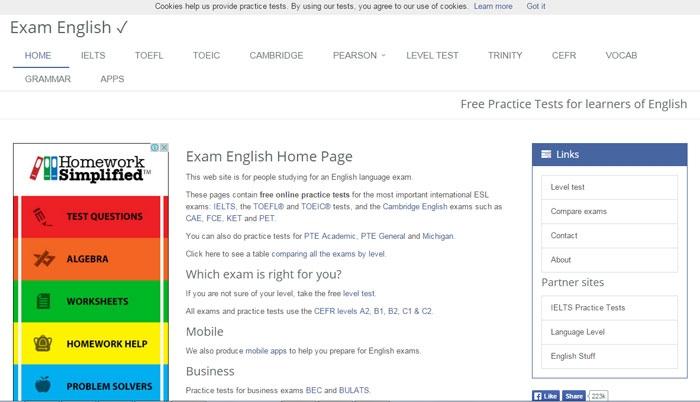Open the Grammar menu item
Viewport: 700px width, 402px height.
click(x=48, y=79)
